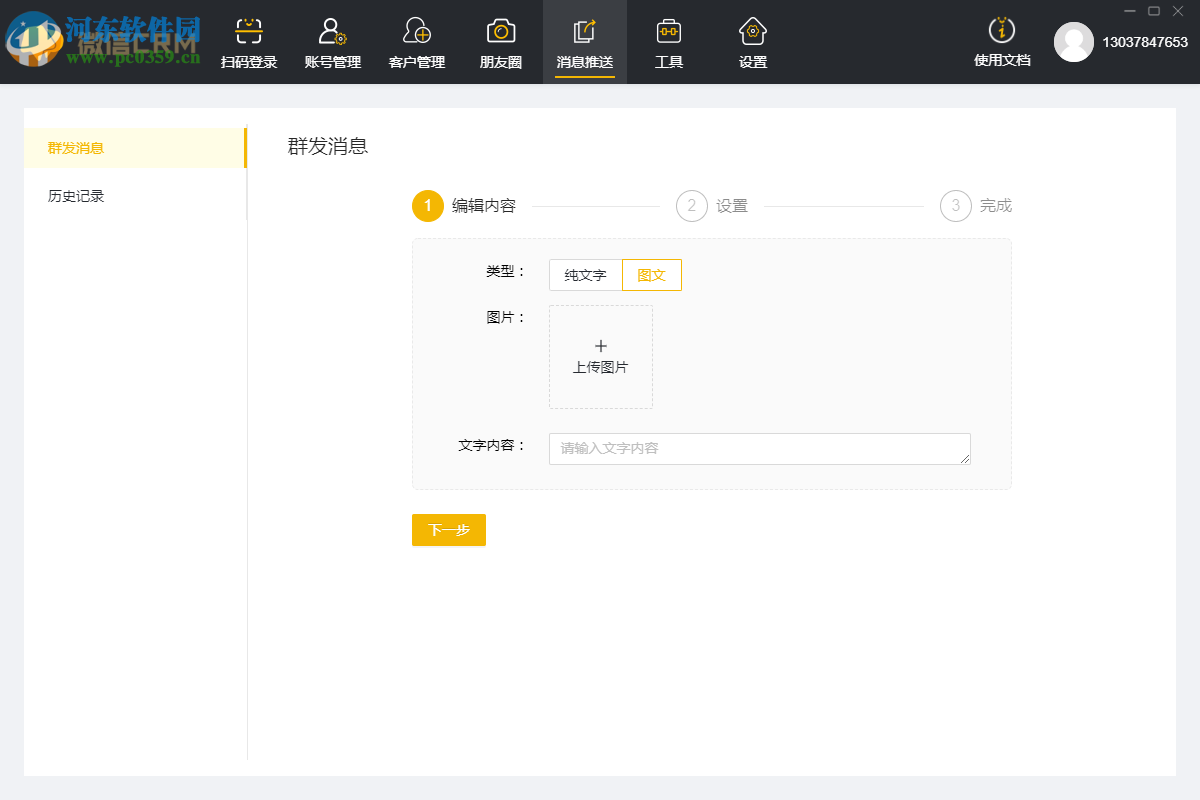Open 客户管理 customer management
Image resolution: width=1200 pixels, height=800 pixels.
click(415, 42)
